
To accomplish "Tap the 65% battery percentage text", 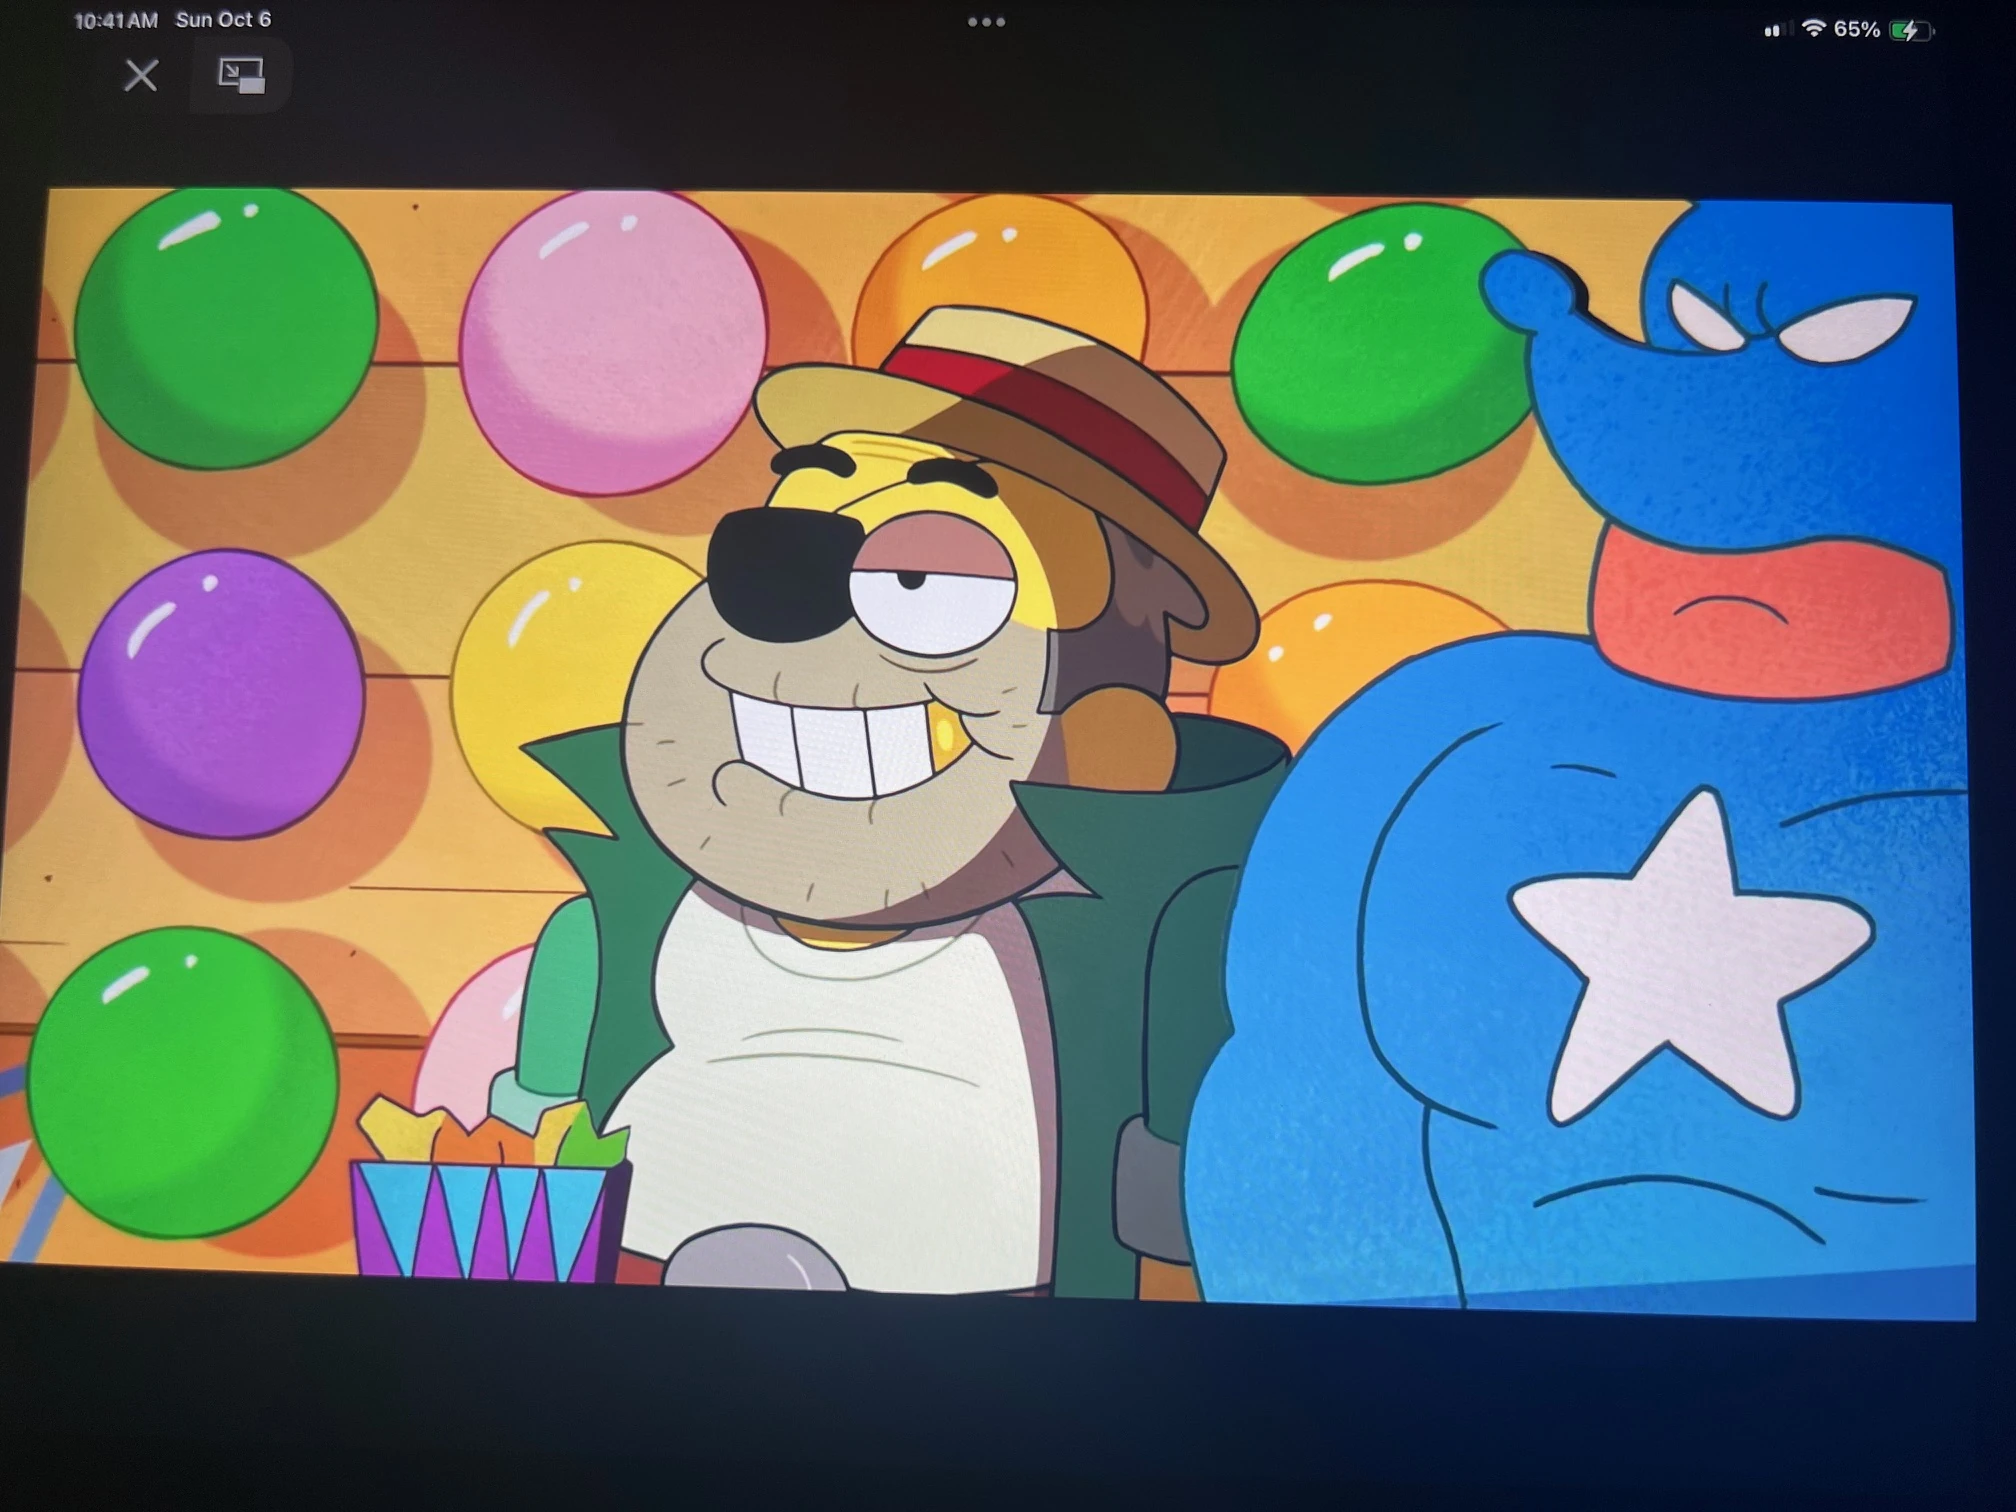I will pyautogui.click(x=1857, y=30).
